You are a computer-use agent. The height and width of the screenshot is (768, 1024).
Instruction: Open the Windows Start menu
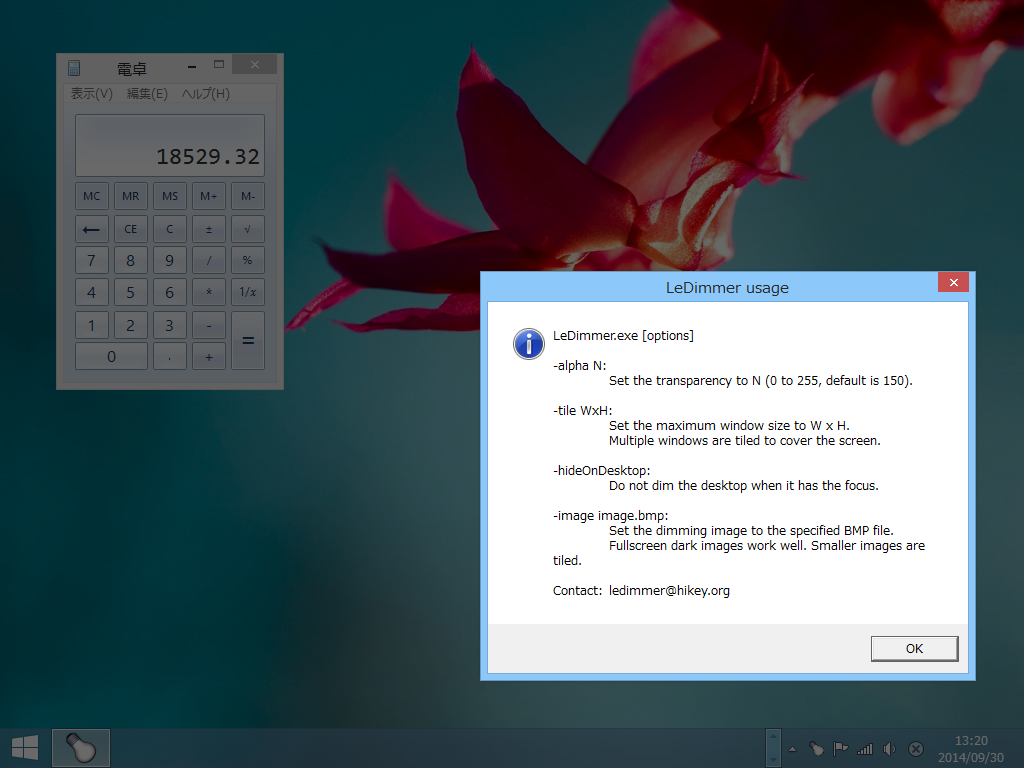click(22, 747)
